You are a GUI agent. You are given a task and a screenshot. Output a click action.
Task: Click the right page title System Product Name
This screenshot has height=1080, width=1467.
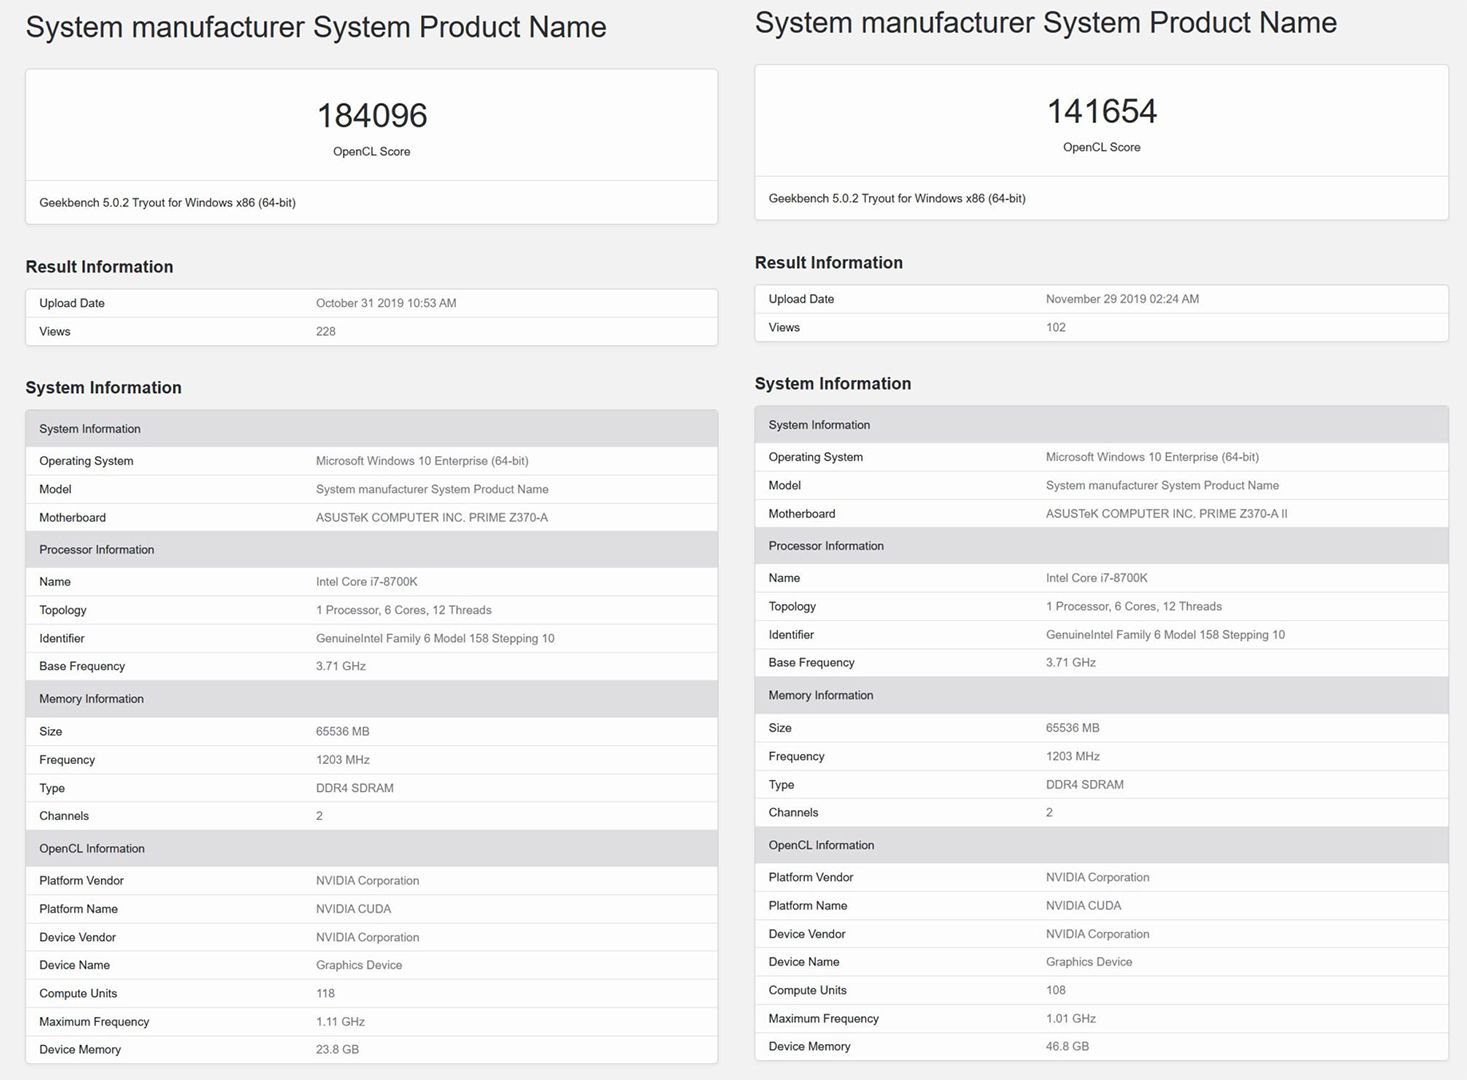(1046, 23)
